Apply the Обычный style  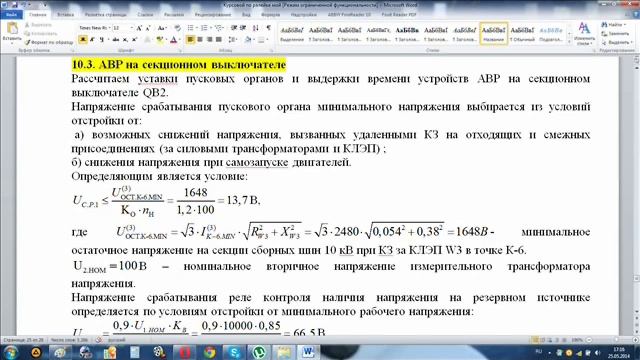click(x=522, y=33)
